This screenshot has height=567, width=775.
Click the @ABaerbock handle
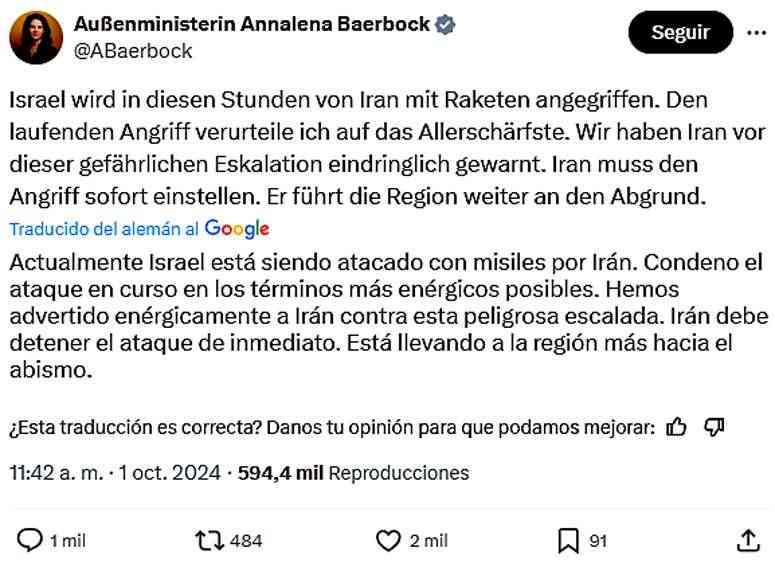tap(134, 50)
